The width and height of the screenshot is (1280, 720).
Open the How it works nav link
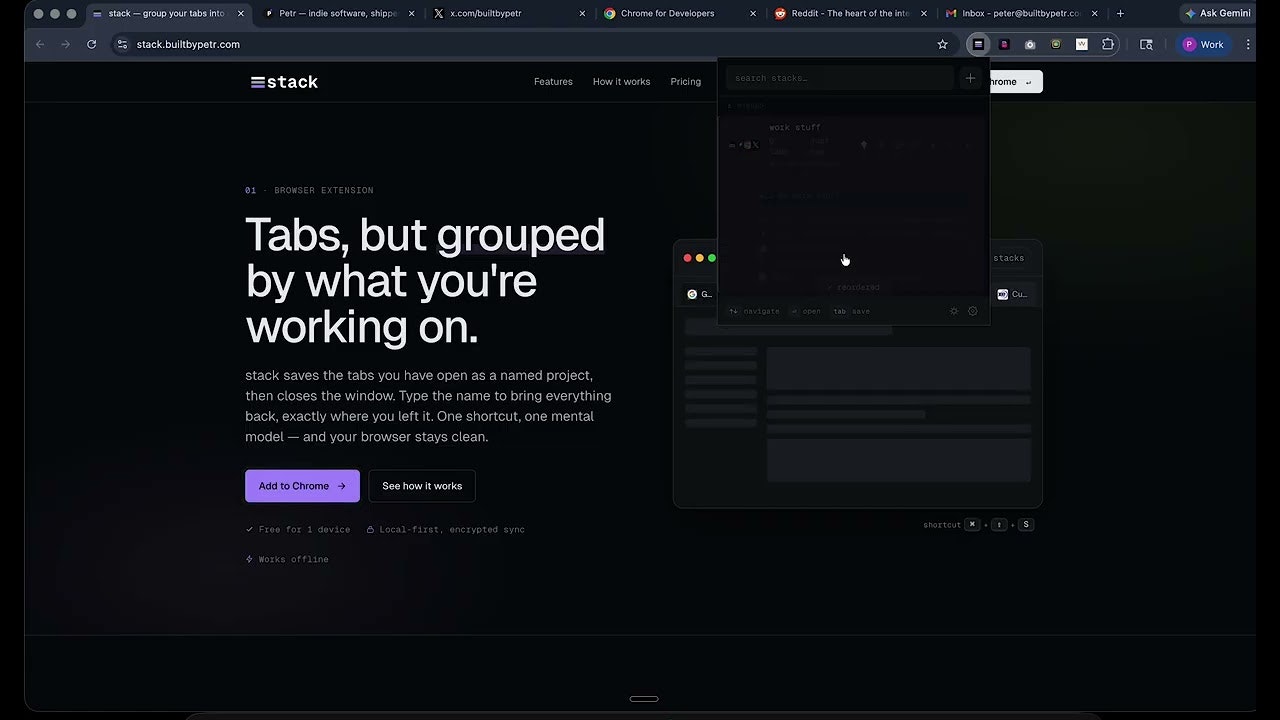(621, 82)
